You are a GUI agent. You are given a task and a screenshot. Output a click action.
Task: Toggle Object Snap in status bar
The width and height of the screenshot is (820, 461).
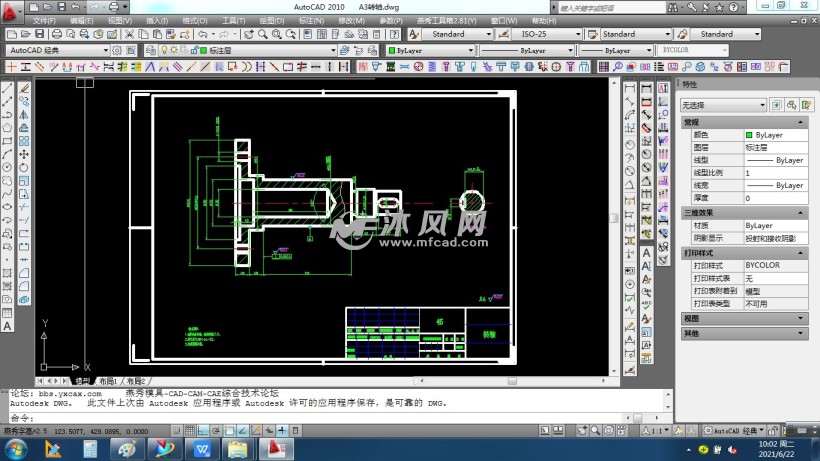[x=229, y=431]
